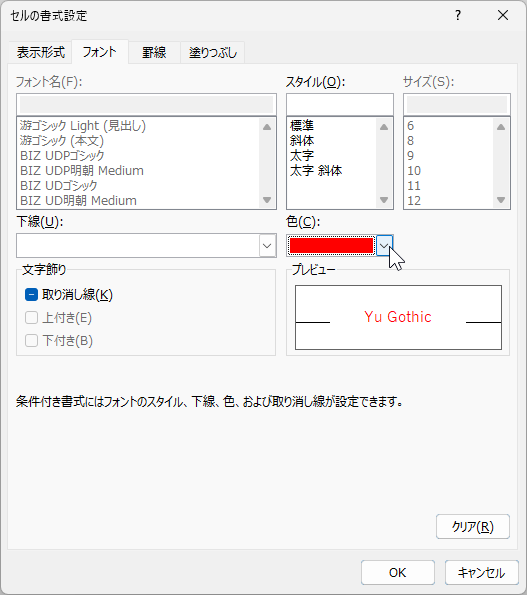The width and height of the screenshot is (527, 595).
Task: Switch to the 罫線 tab
Action: pyautogui.click(x=154, y=52)
